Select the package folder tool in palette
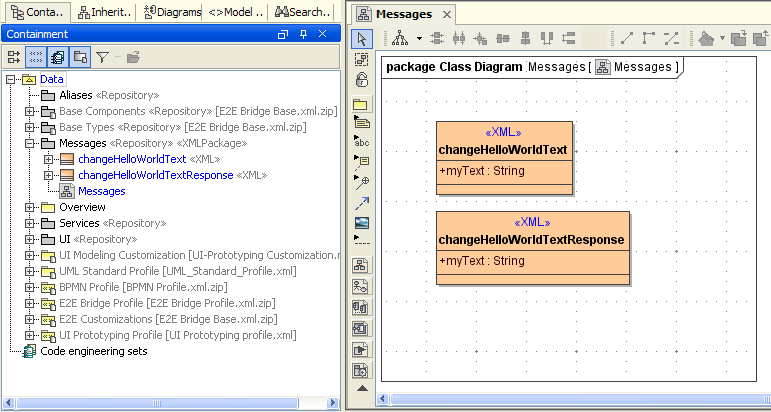The width and height of the screenshot is (771, 412). tap(362, 102)
